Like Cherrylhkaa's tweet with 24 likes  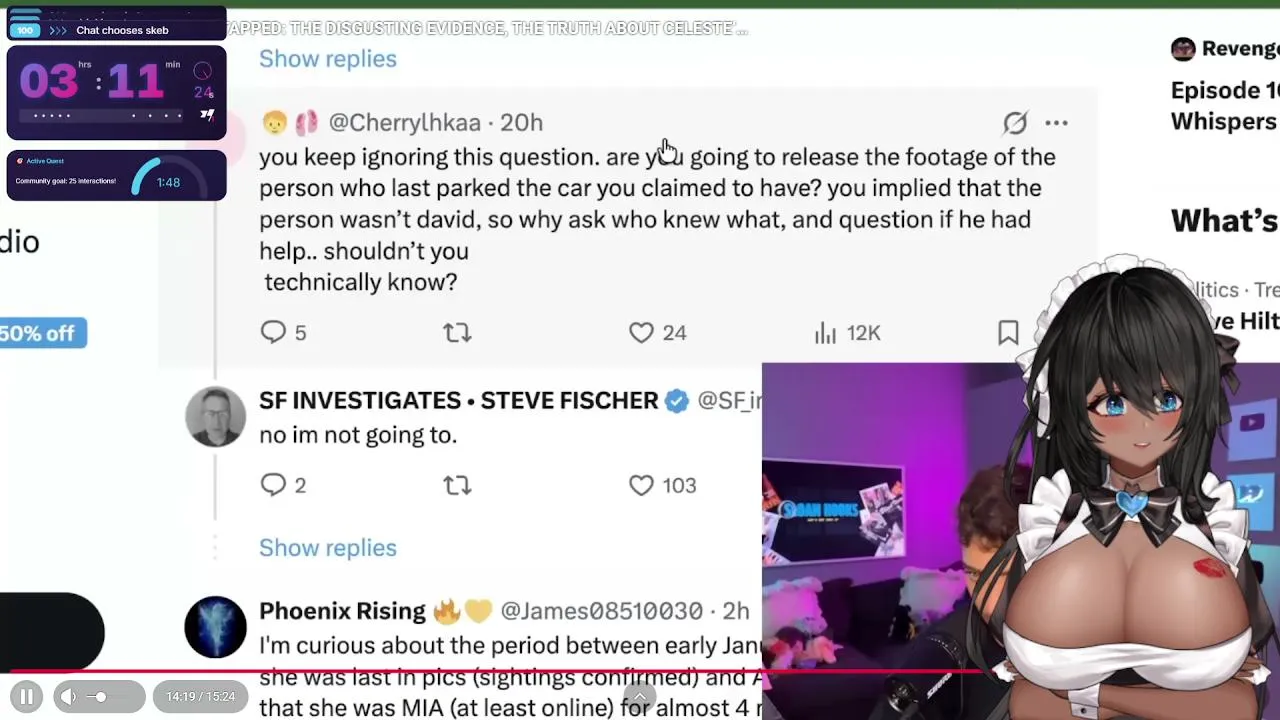click(x=641, y=332)
